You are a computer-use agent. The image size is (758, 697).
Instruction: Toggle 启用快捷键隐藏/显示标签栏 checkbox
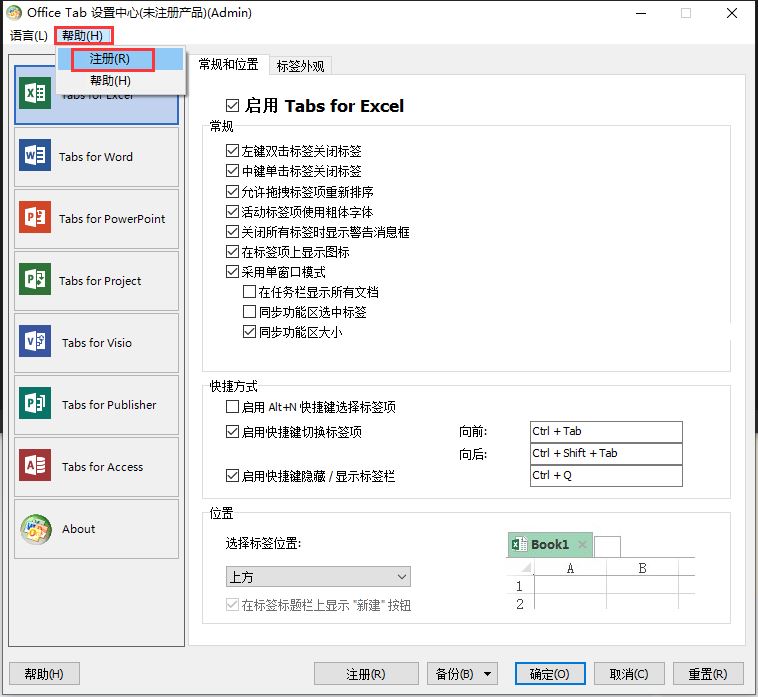click(x=233, y=476)
